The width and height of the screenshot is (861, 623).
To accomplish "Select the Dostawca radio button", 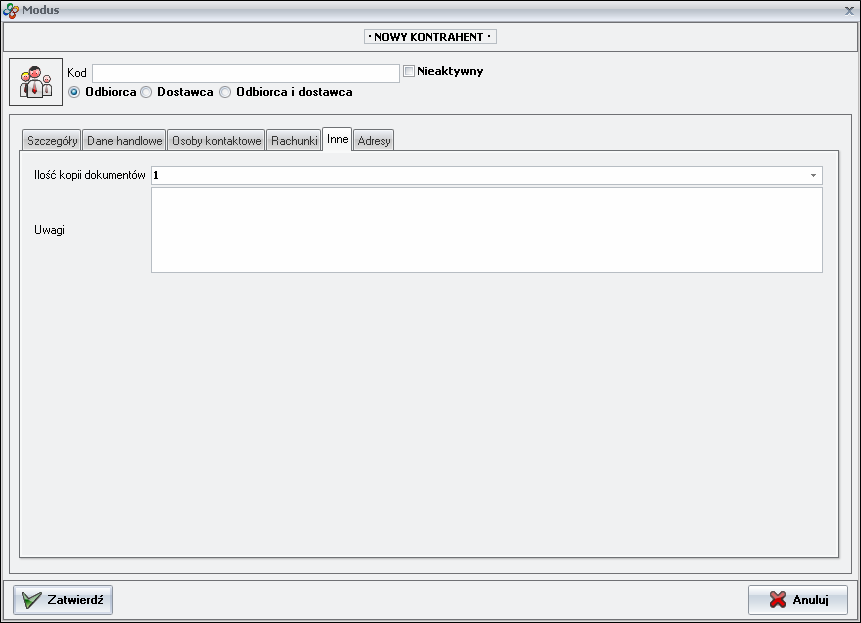I will (x=146, y=92).
